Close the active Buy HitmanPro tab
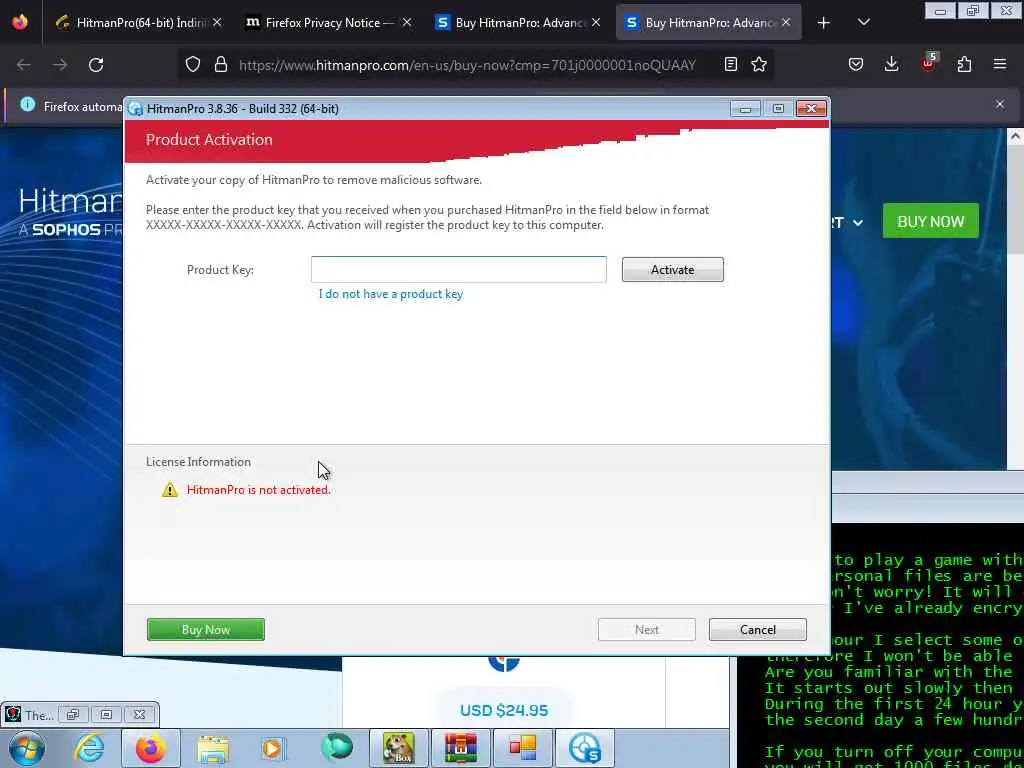This screenshot has width=1024, height=768. pos(786,22)
